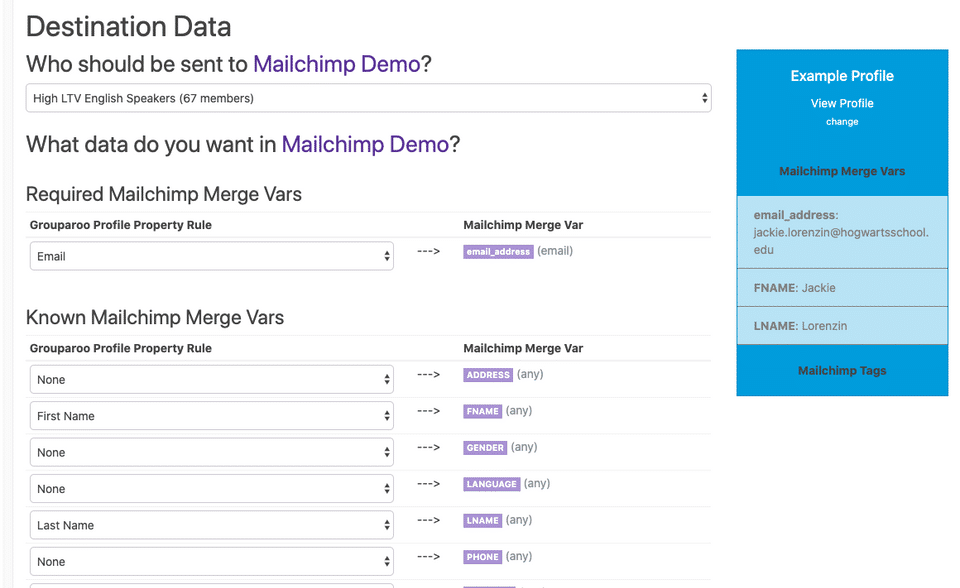Open the property dropdown for LANGUAGE
960x588 pixels.
(x=211, y=489)
